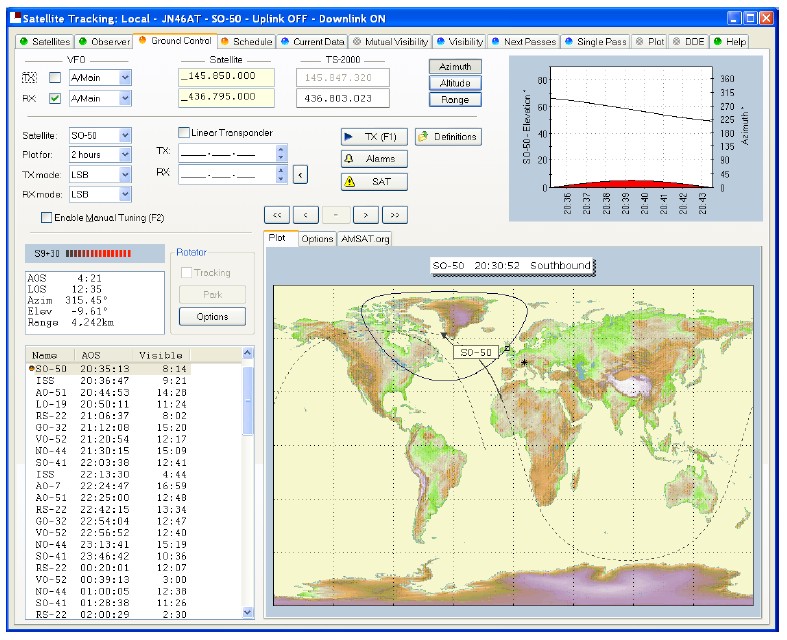The width and height of the screenshot is (787, 640).
Task: Click the RX transponder frequency spinner arrows
Action: 281,175
